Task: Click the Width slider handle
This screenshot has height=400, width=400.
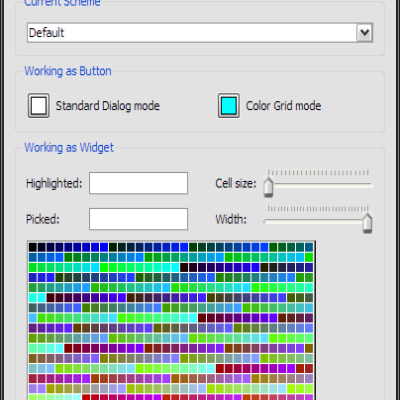Action: (367, 223)
